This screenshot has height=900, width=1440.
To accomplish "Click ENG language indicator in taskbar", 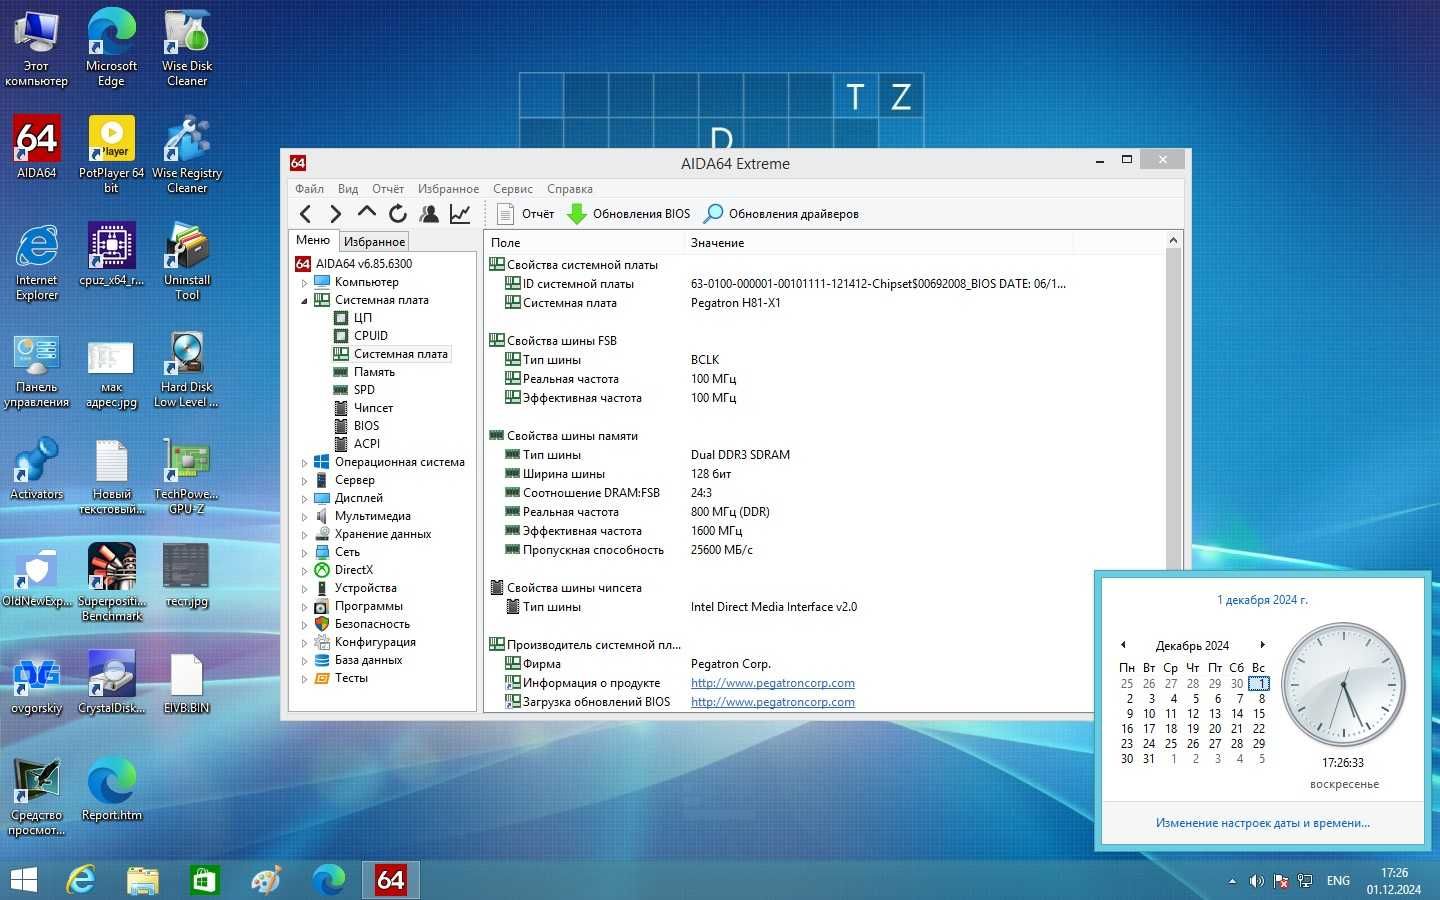I will pos(1338,881).
